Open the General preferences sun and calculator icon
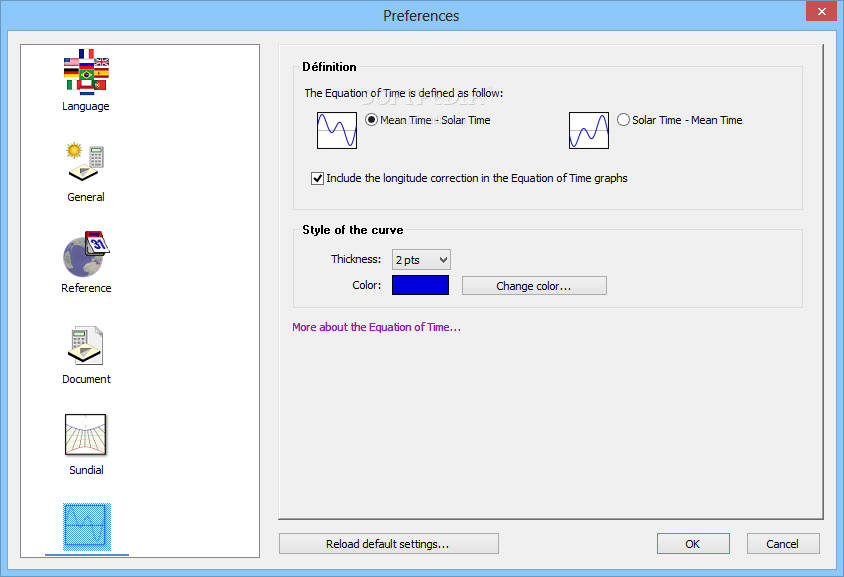 pos(86,162)
